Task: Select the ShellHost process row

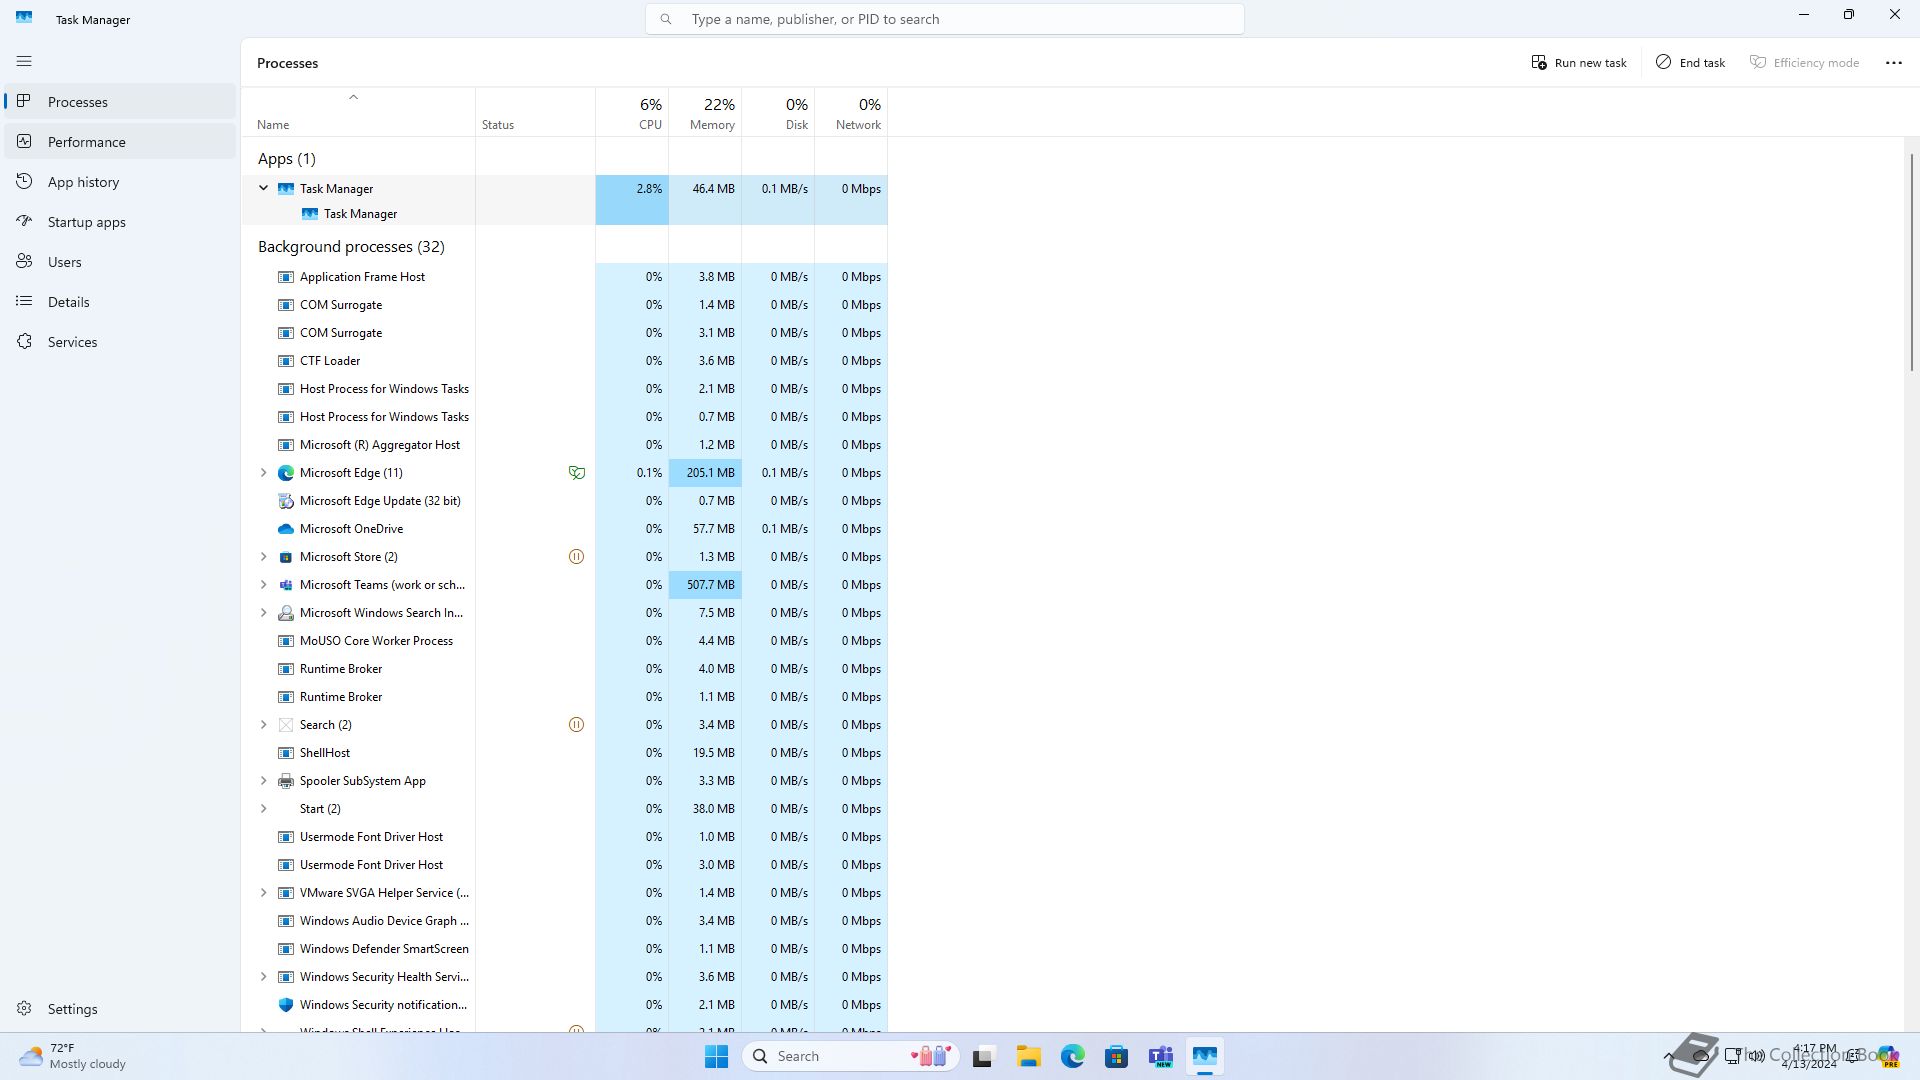Action: click(x=564, y=753)
